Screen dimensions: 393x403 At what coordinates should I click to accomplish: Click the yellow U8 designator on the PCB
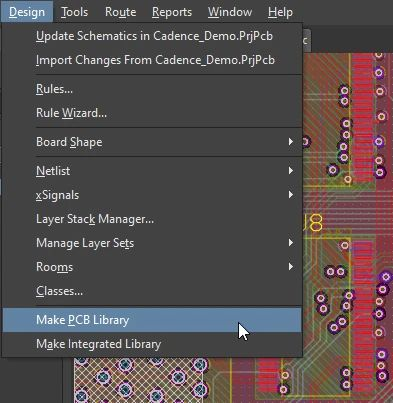[x=313, y=223]
